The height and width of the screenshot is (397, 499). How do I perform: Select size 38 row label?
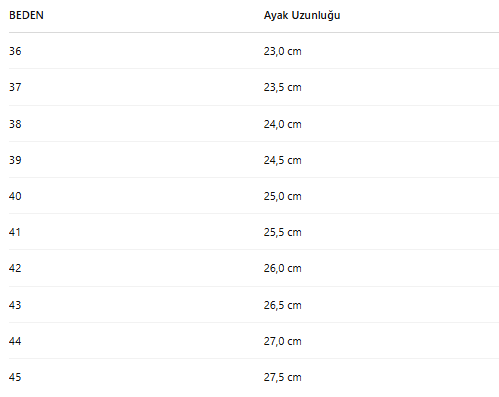[x=15, y=124]
